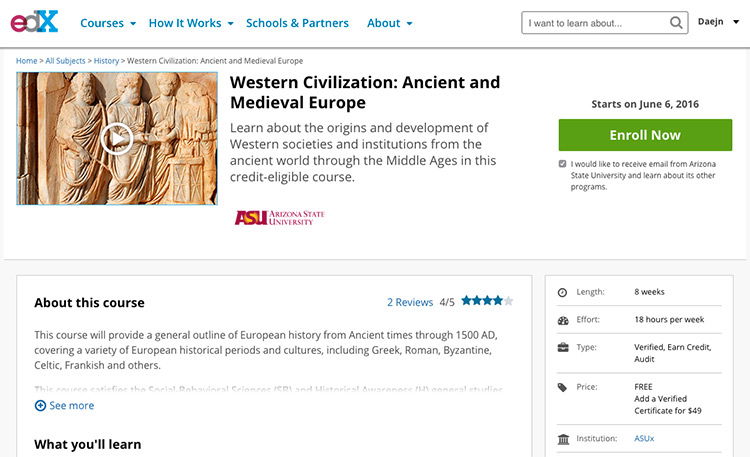Click the 'FREE' price value

tap(643, 387)
